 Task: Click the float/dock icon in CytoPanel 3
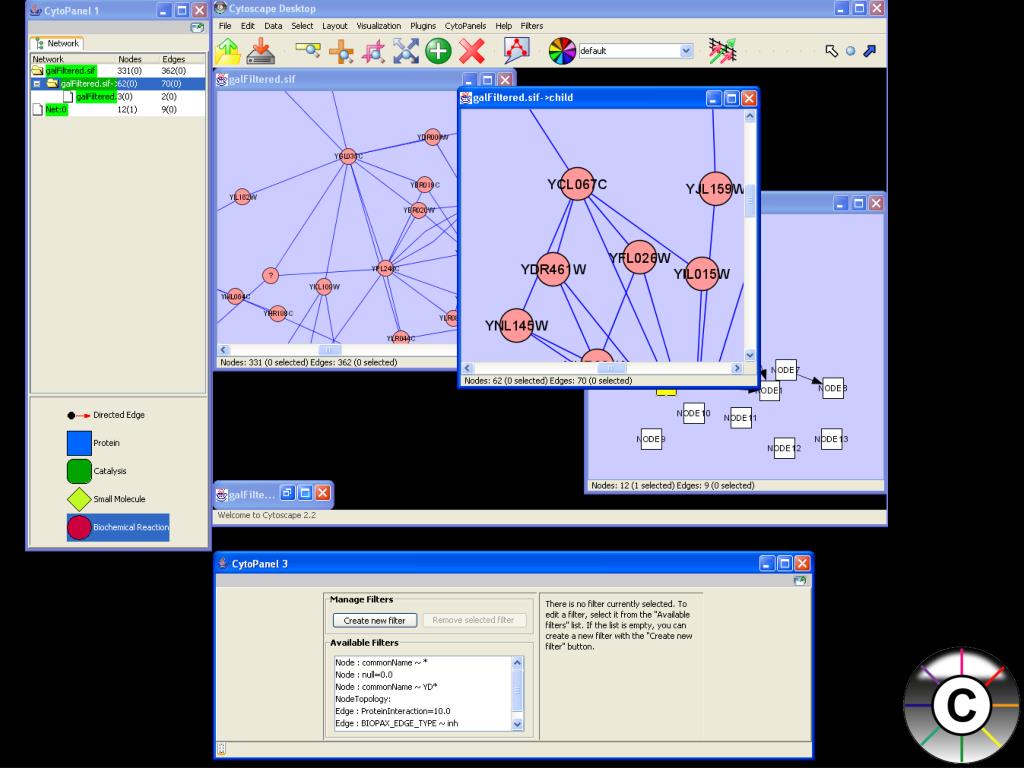(x=799, y=581)
